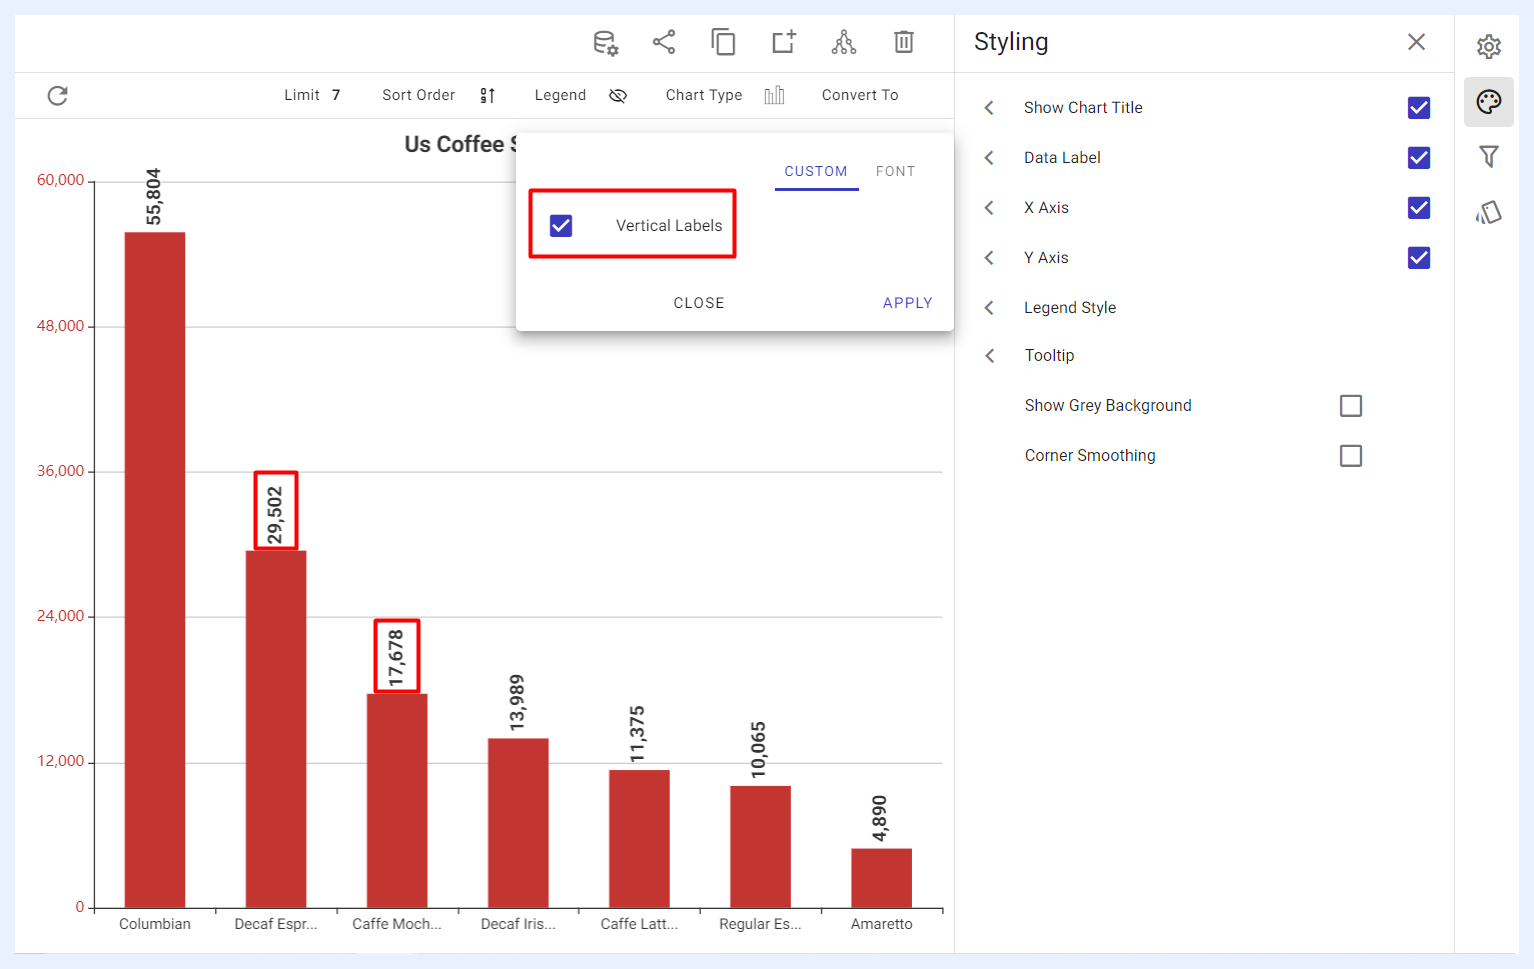This screenshot has height=969, width=1534.
Task: Click the Columbian bar in the chart
Action: tap(155, 570)
